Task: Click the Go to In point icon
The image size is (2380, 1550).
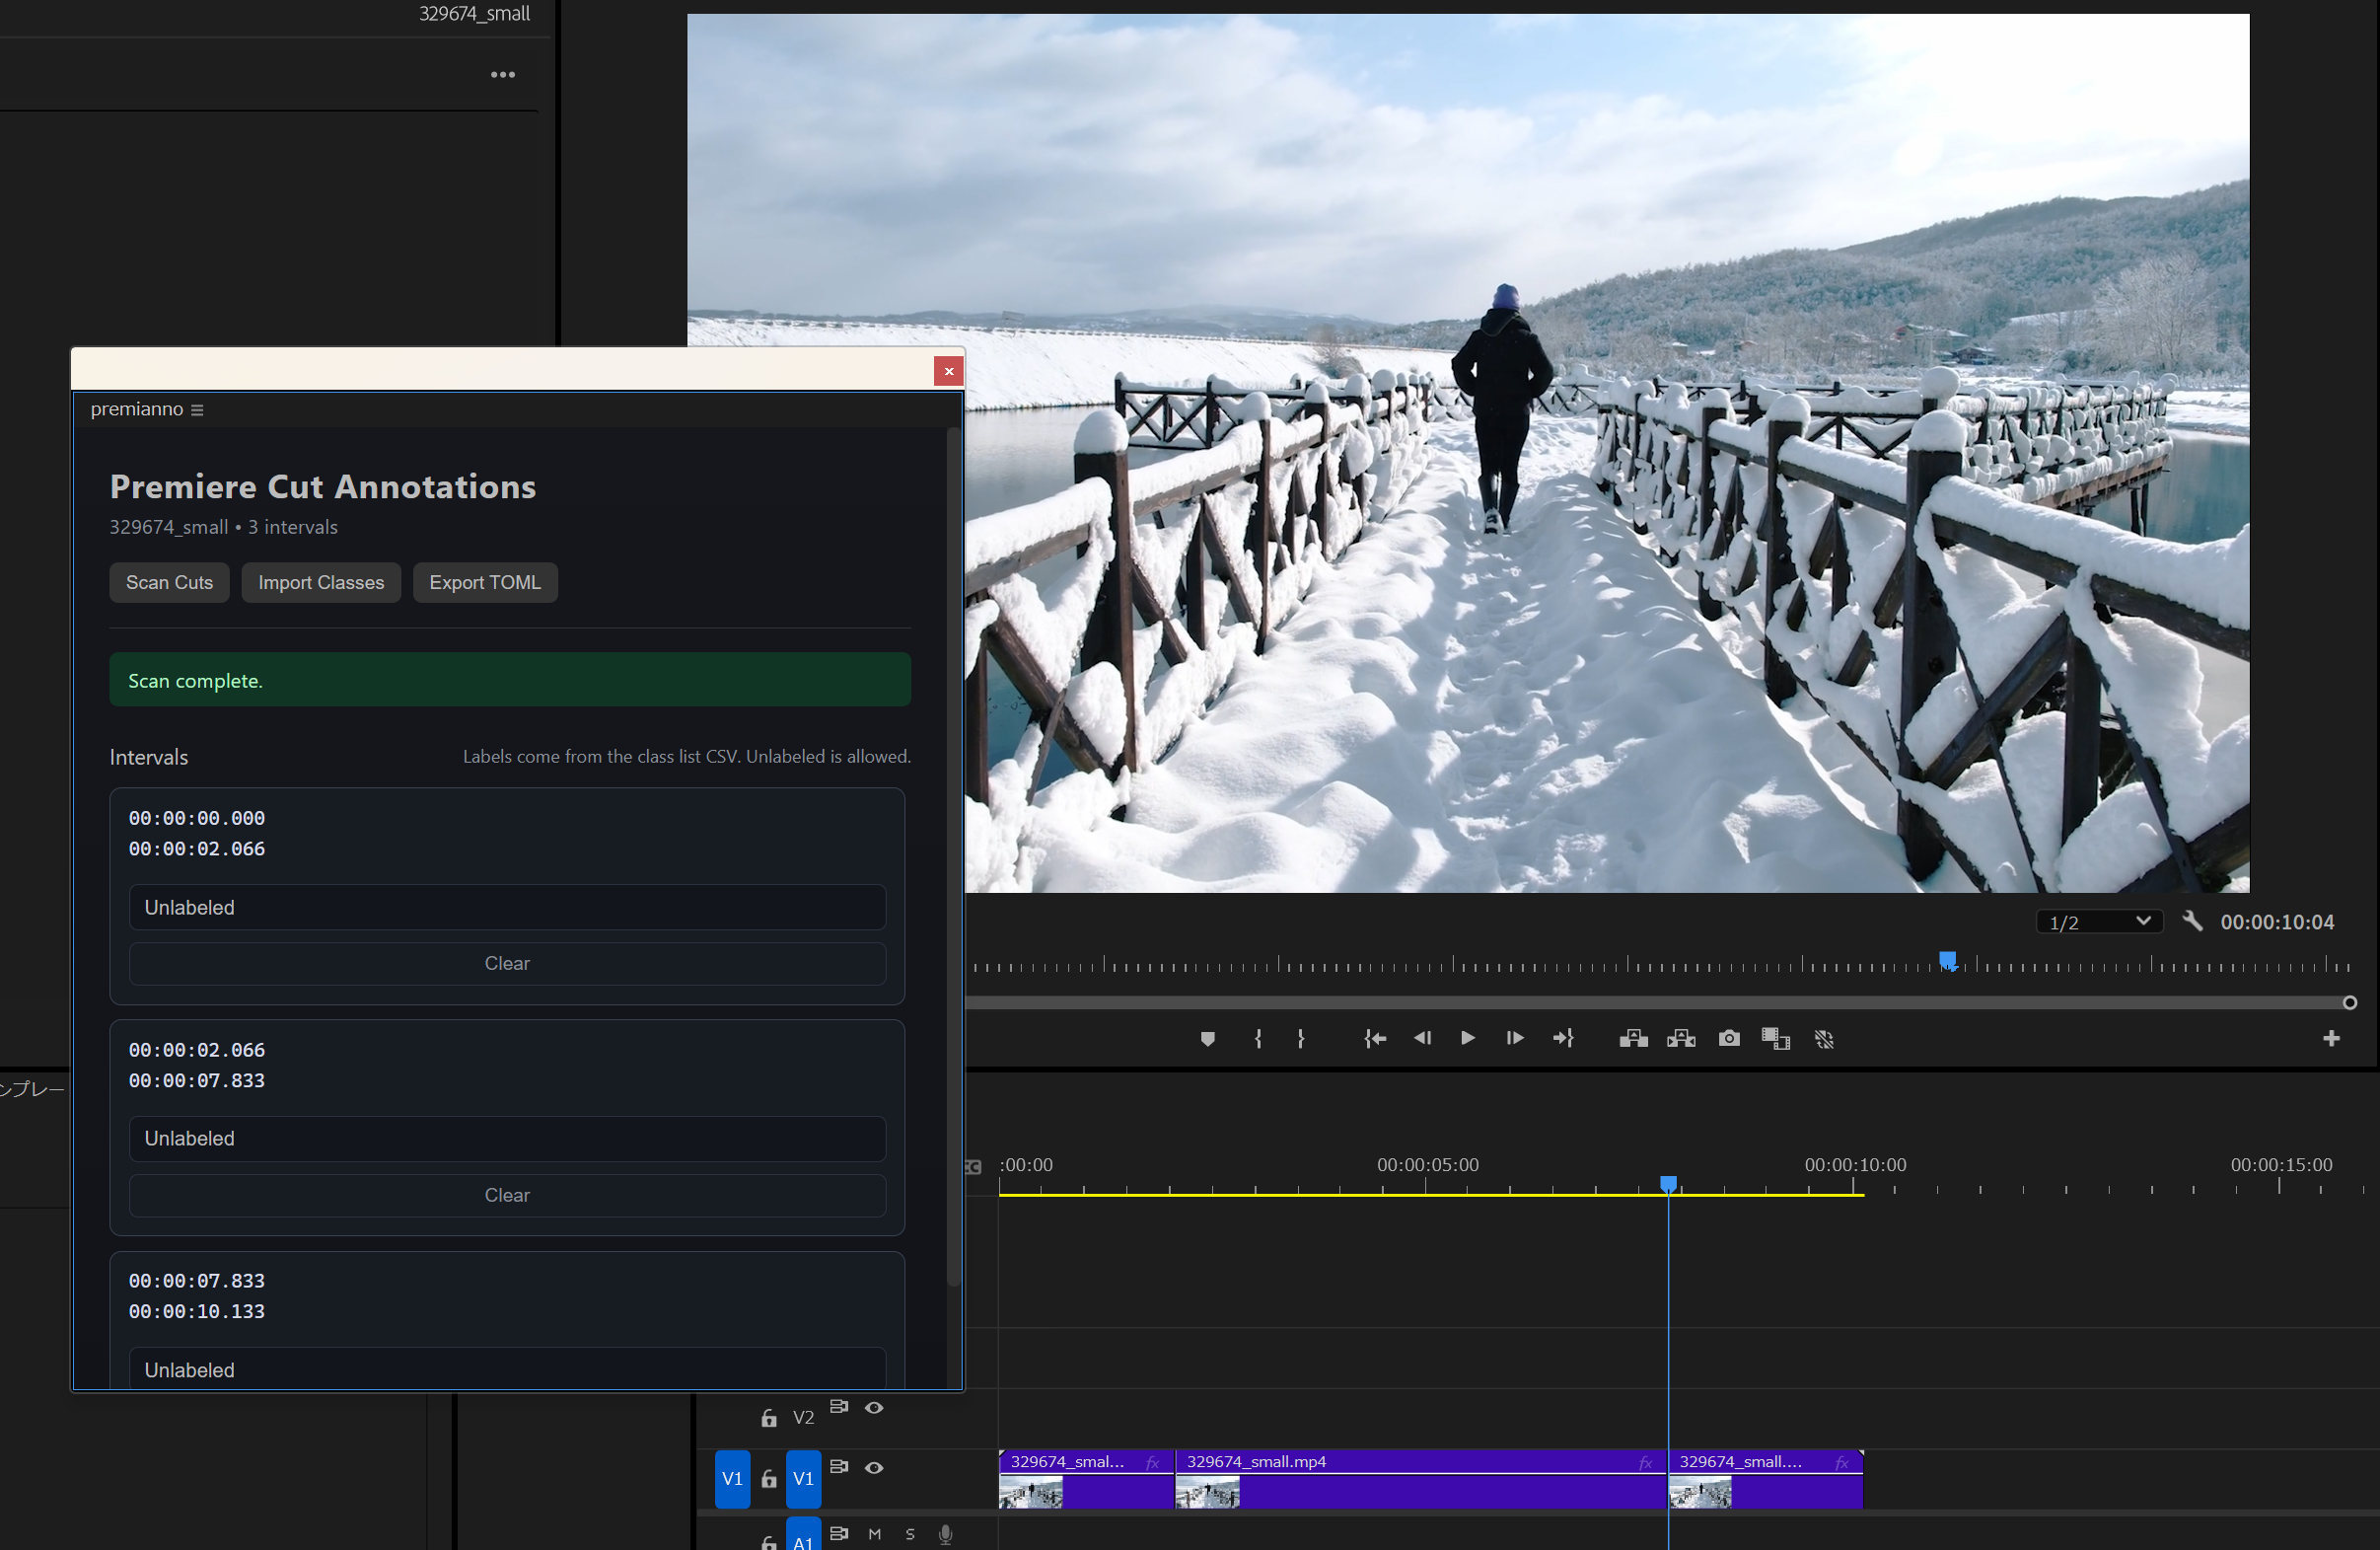Action: [x=1374, y=1039]
